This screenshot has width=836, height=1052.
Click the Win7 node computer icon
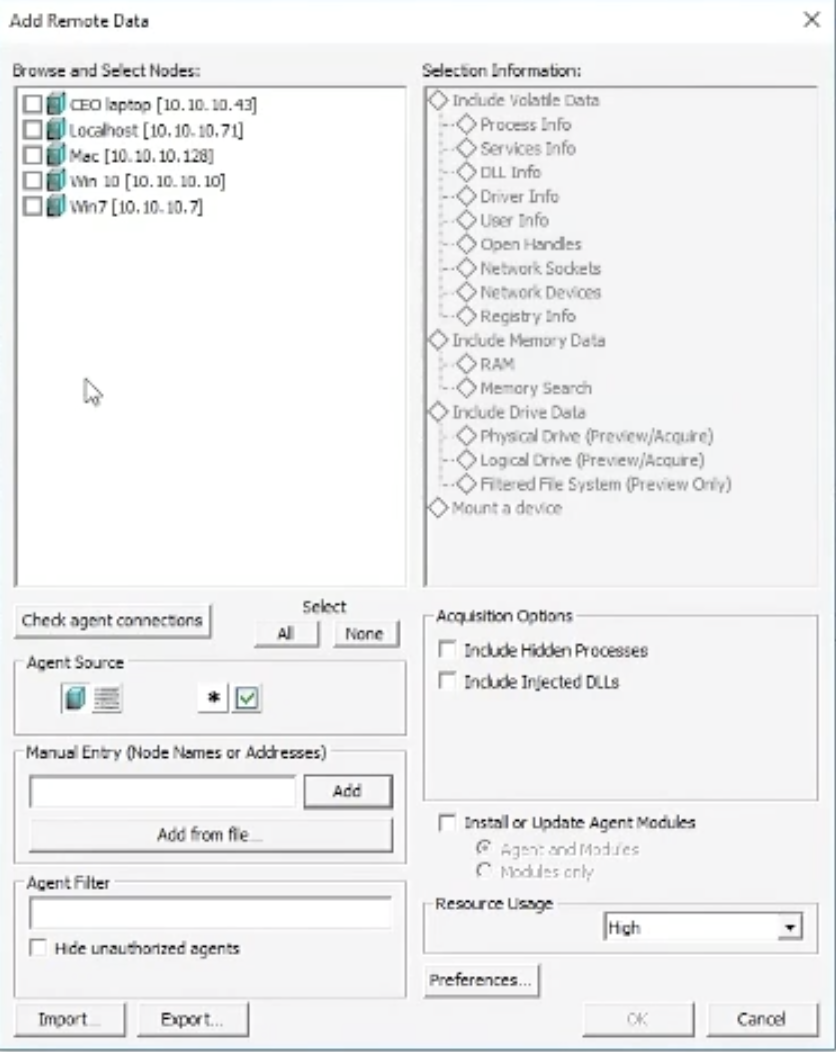[x=56, y=208]
